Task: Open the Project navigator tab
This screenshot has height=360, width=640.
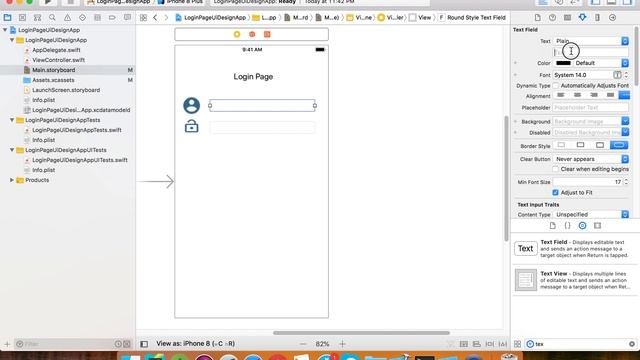Action: pos(7,18)
